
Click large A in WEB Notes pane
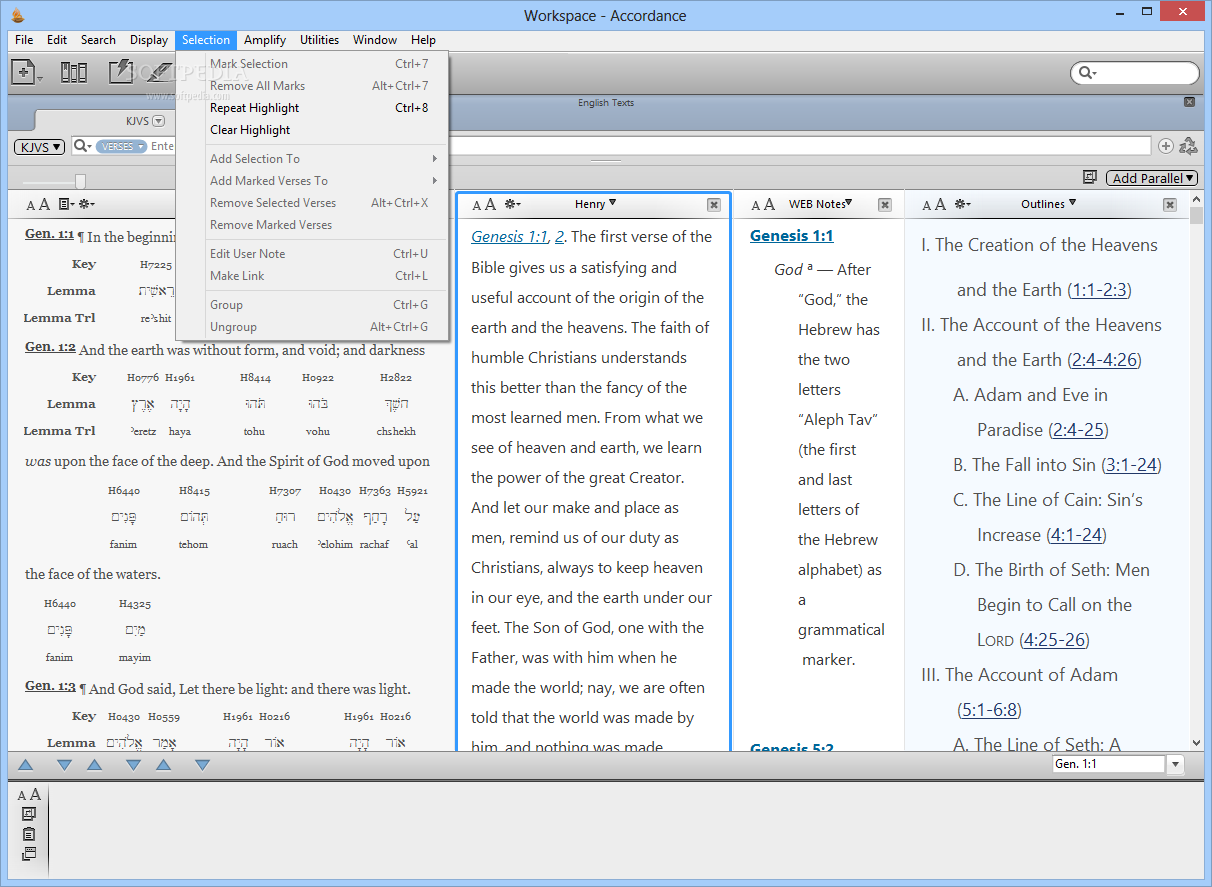(x=769, y=205)
